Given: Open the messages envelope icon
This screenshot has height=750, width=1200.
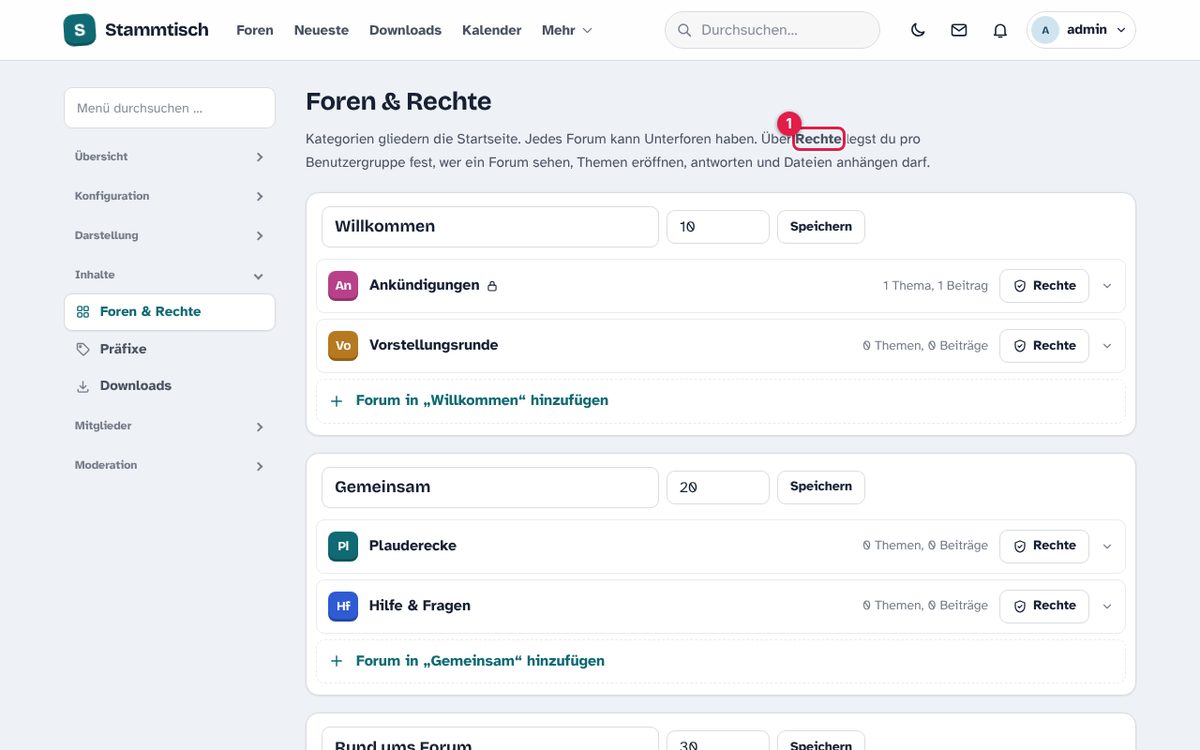Looking at the screenshot, I should [959, 30].
